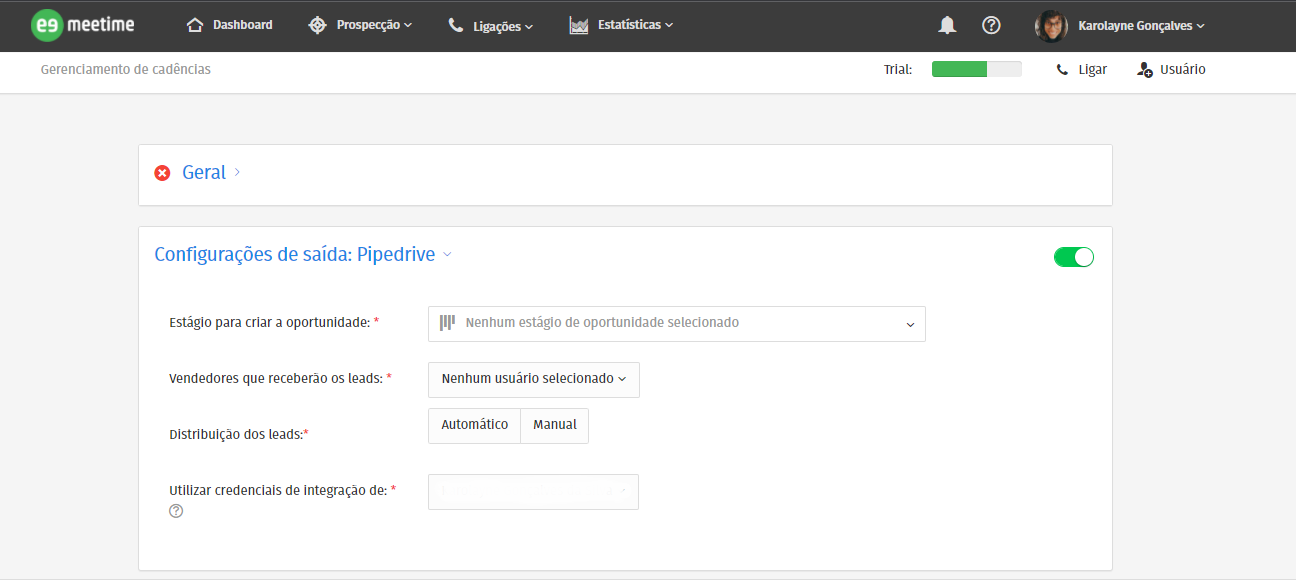Click the Trial progress bar

click(976, 70)
